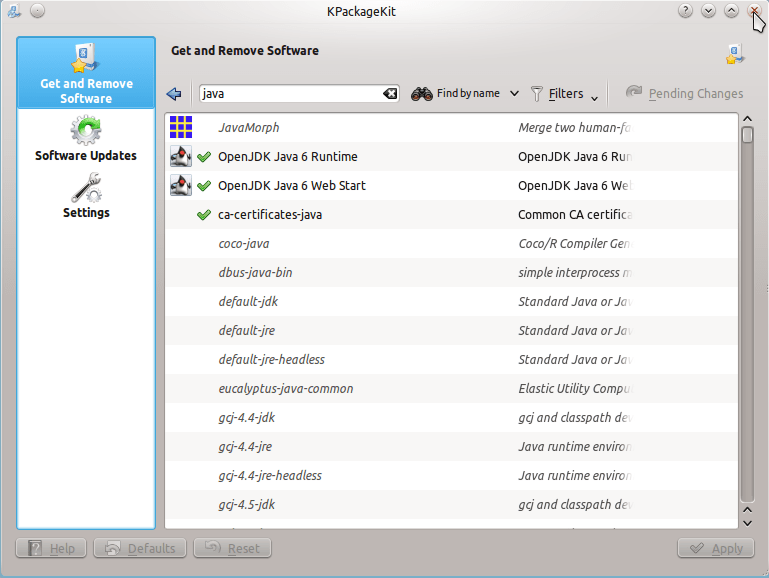
Task: Click the Elastic Utility Compu description
Action: (576, 388)
